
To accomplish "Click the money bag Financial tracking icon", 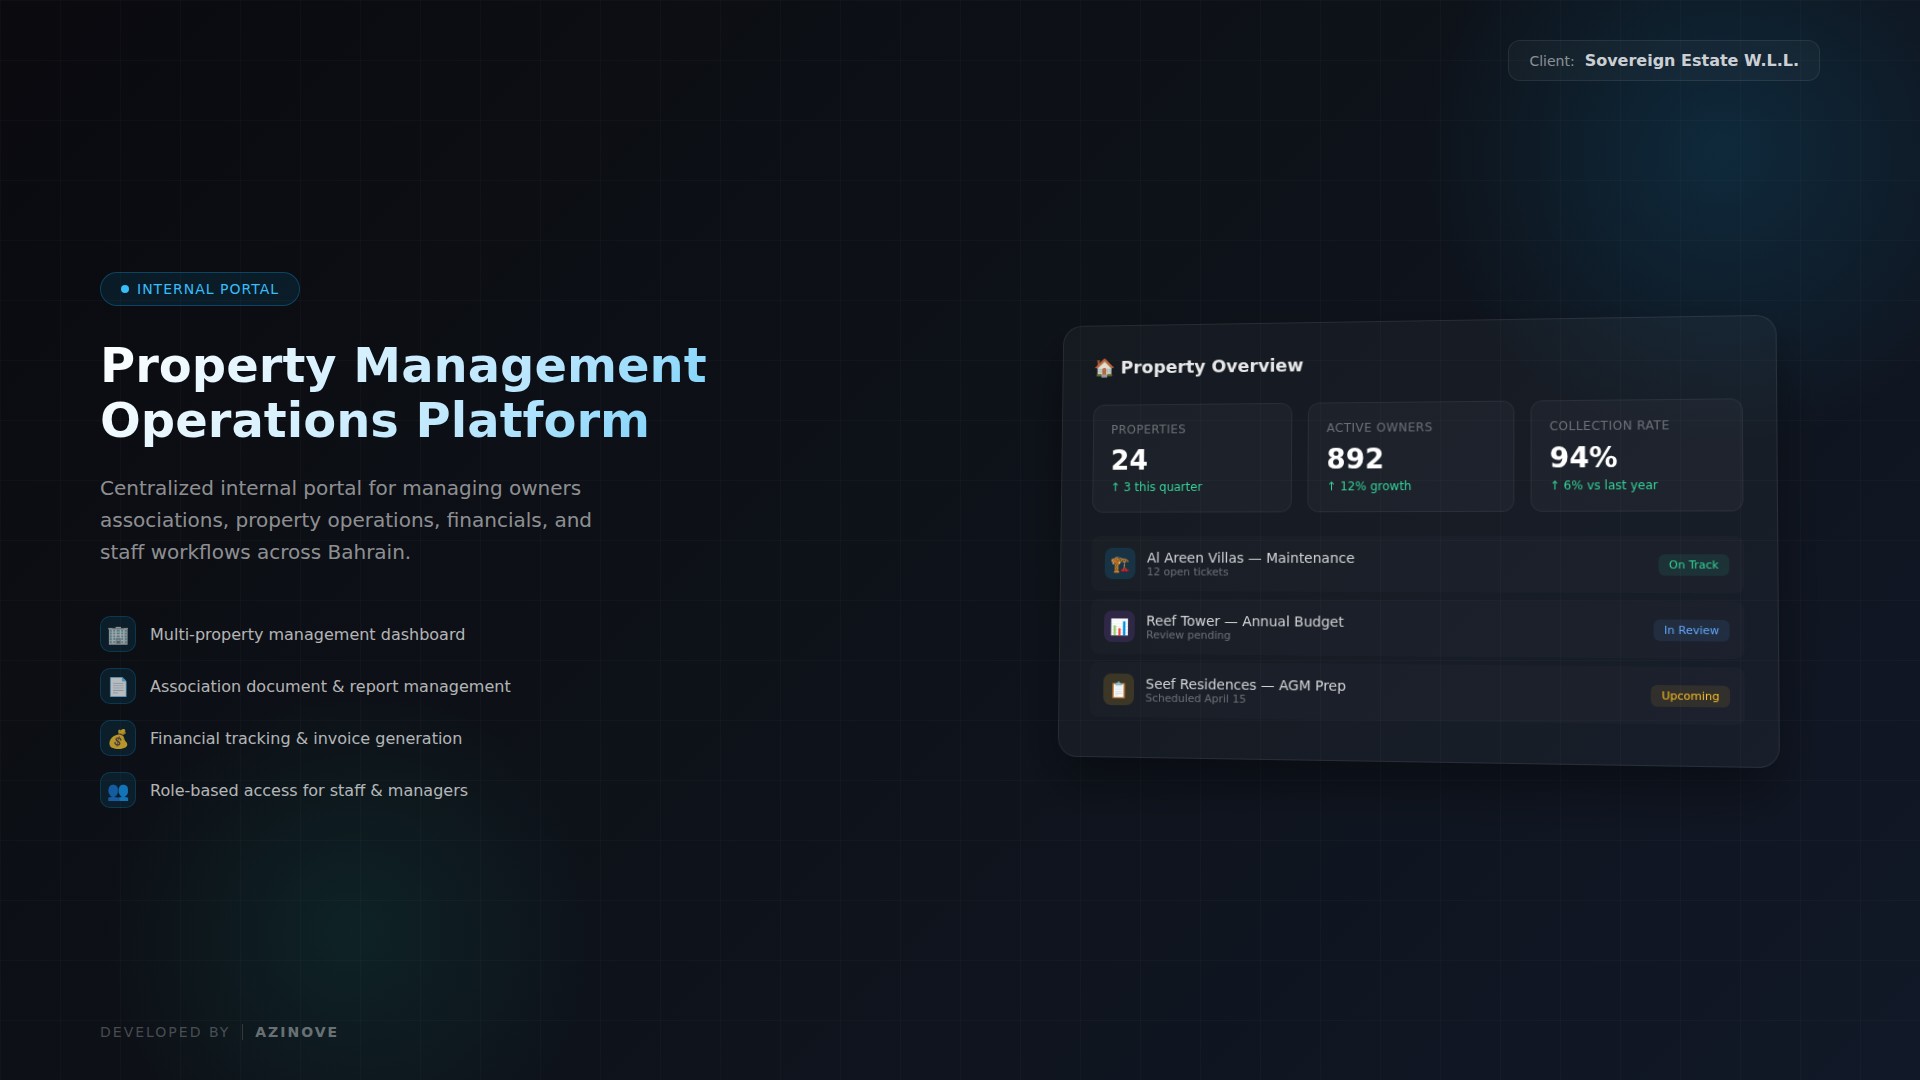I will [x=118, y=739].
